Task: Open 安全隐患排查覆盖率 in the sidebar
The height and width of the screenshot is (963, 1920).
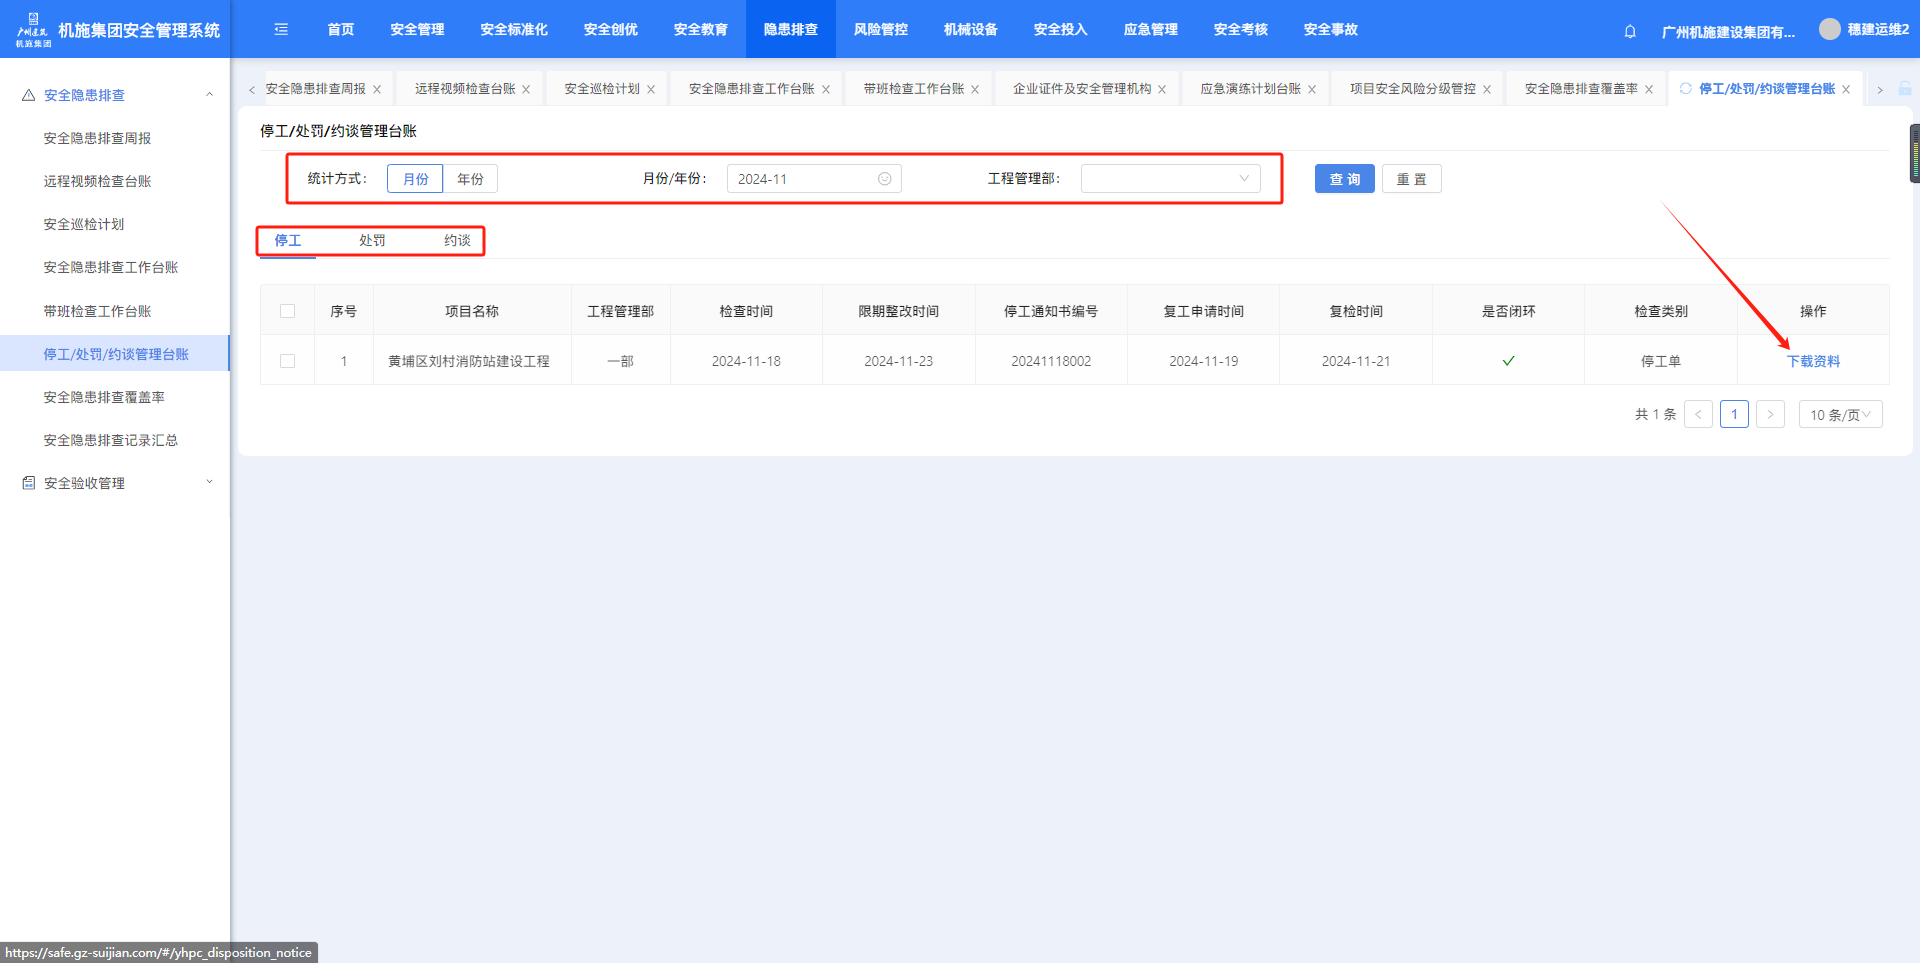Action: pyautogui.click(x=104, y=397)
